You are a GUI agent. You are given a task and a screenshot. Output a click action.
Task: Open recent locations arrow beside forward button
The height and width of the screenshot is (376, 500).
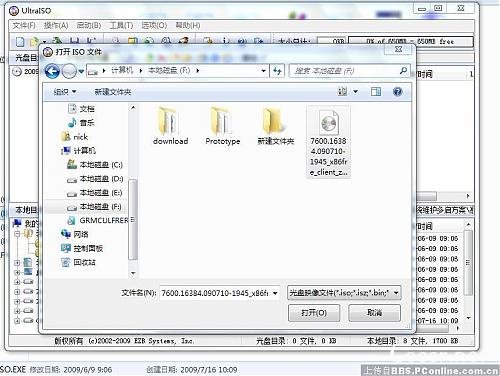pos(81,71)
